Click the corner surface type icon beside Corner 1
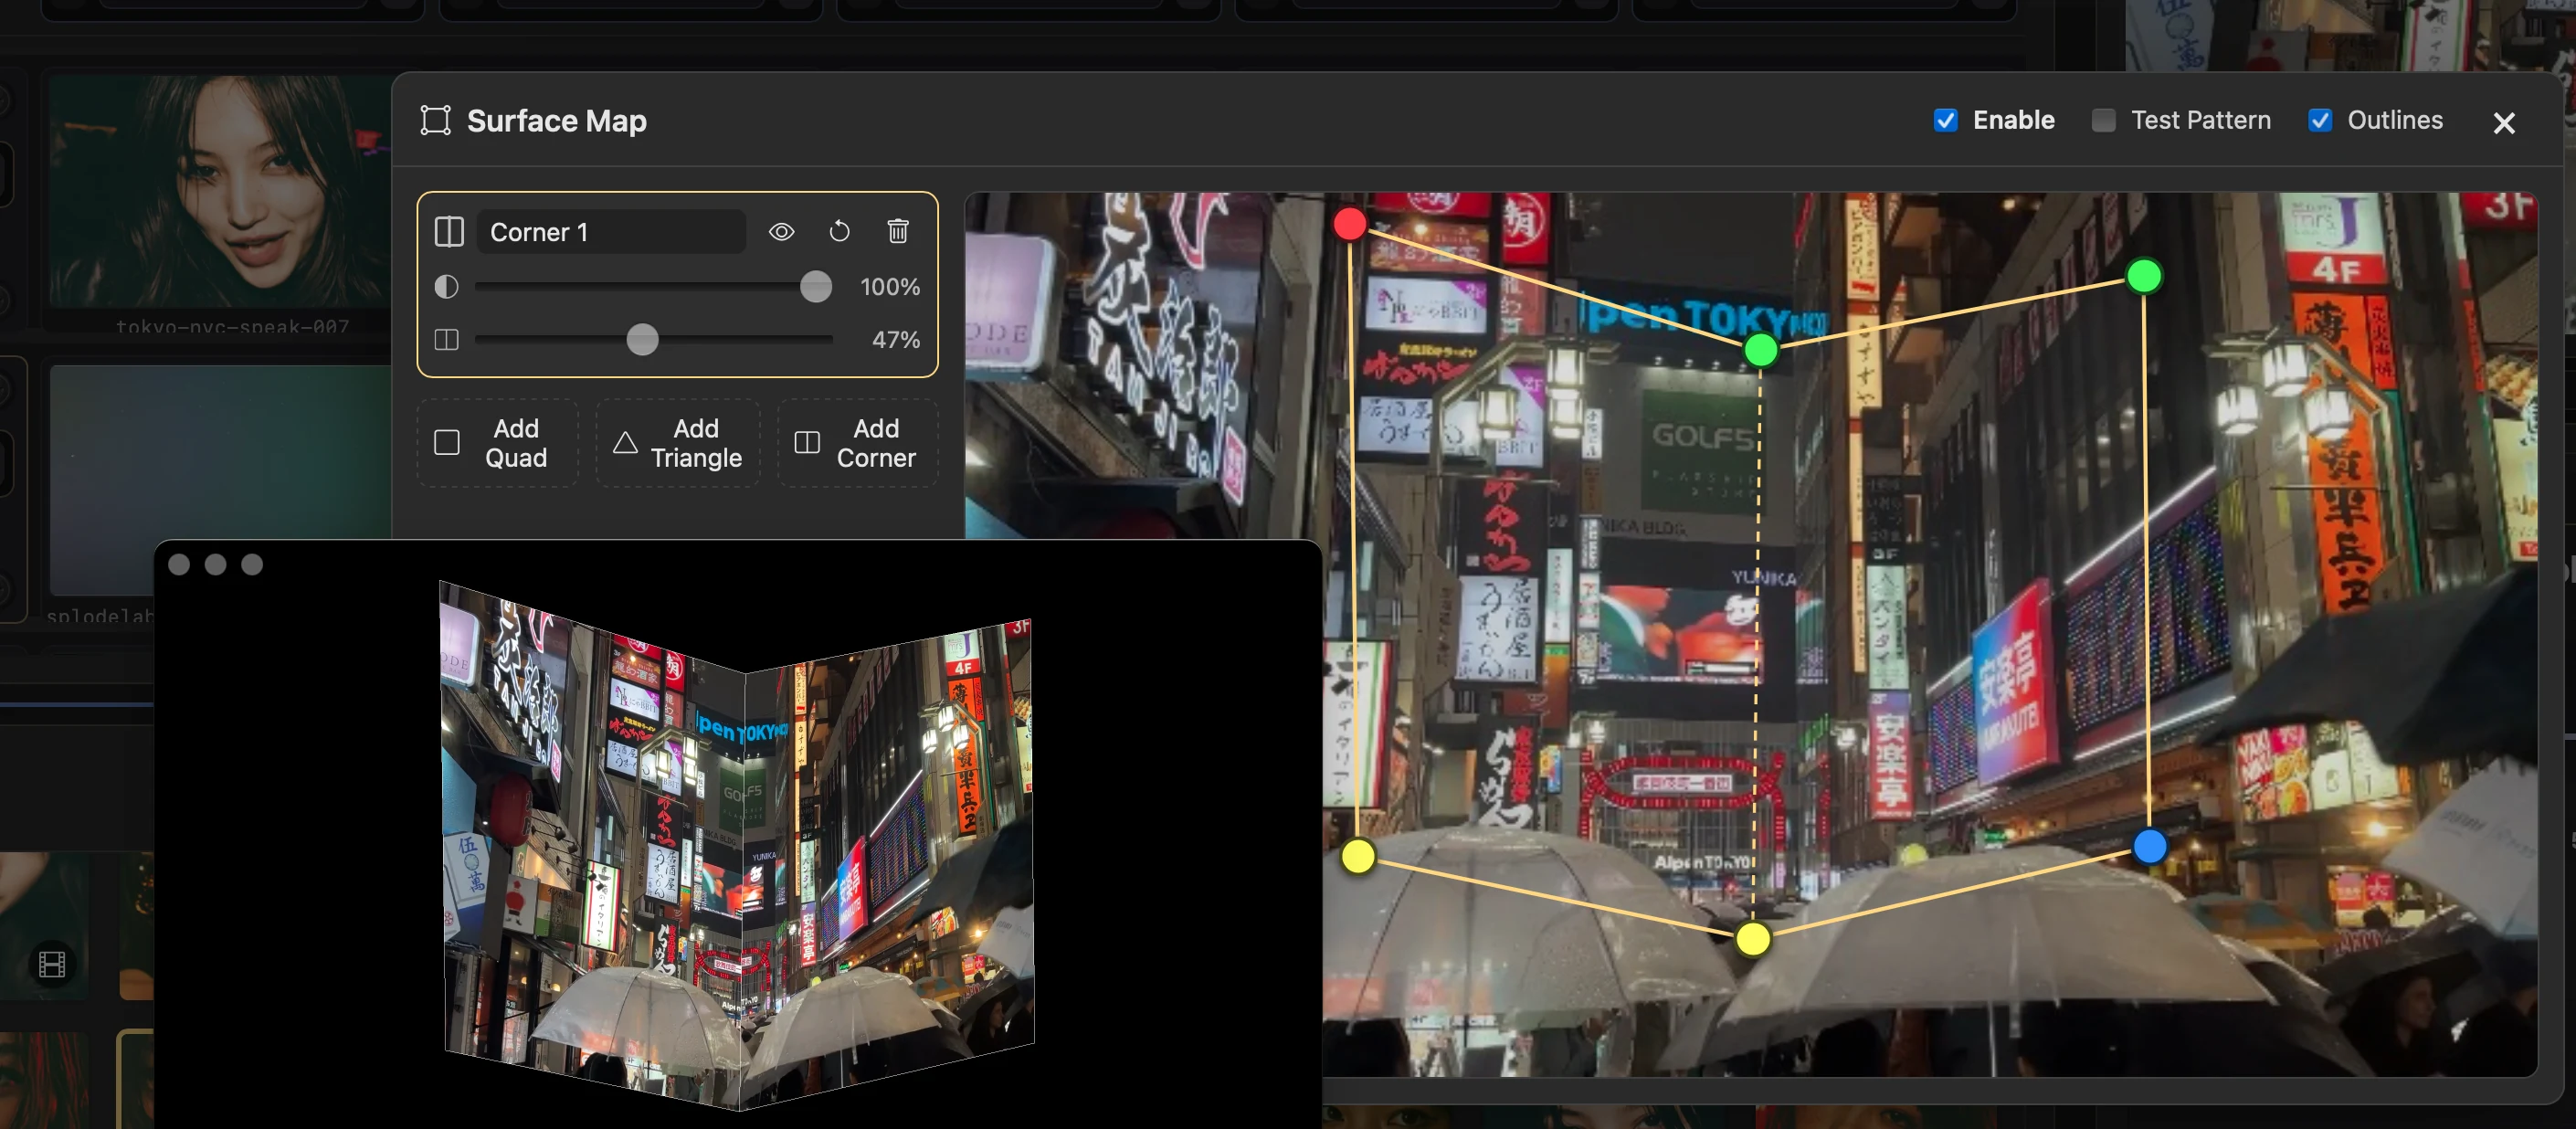The height and width of the screenshot is (1129, 2576). 449,232
